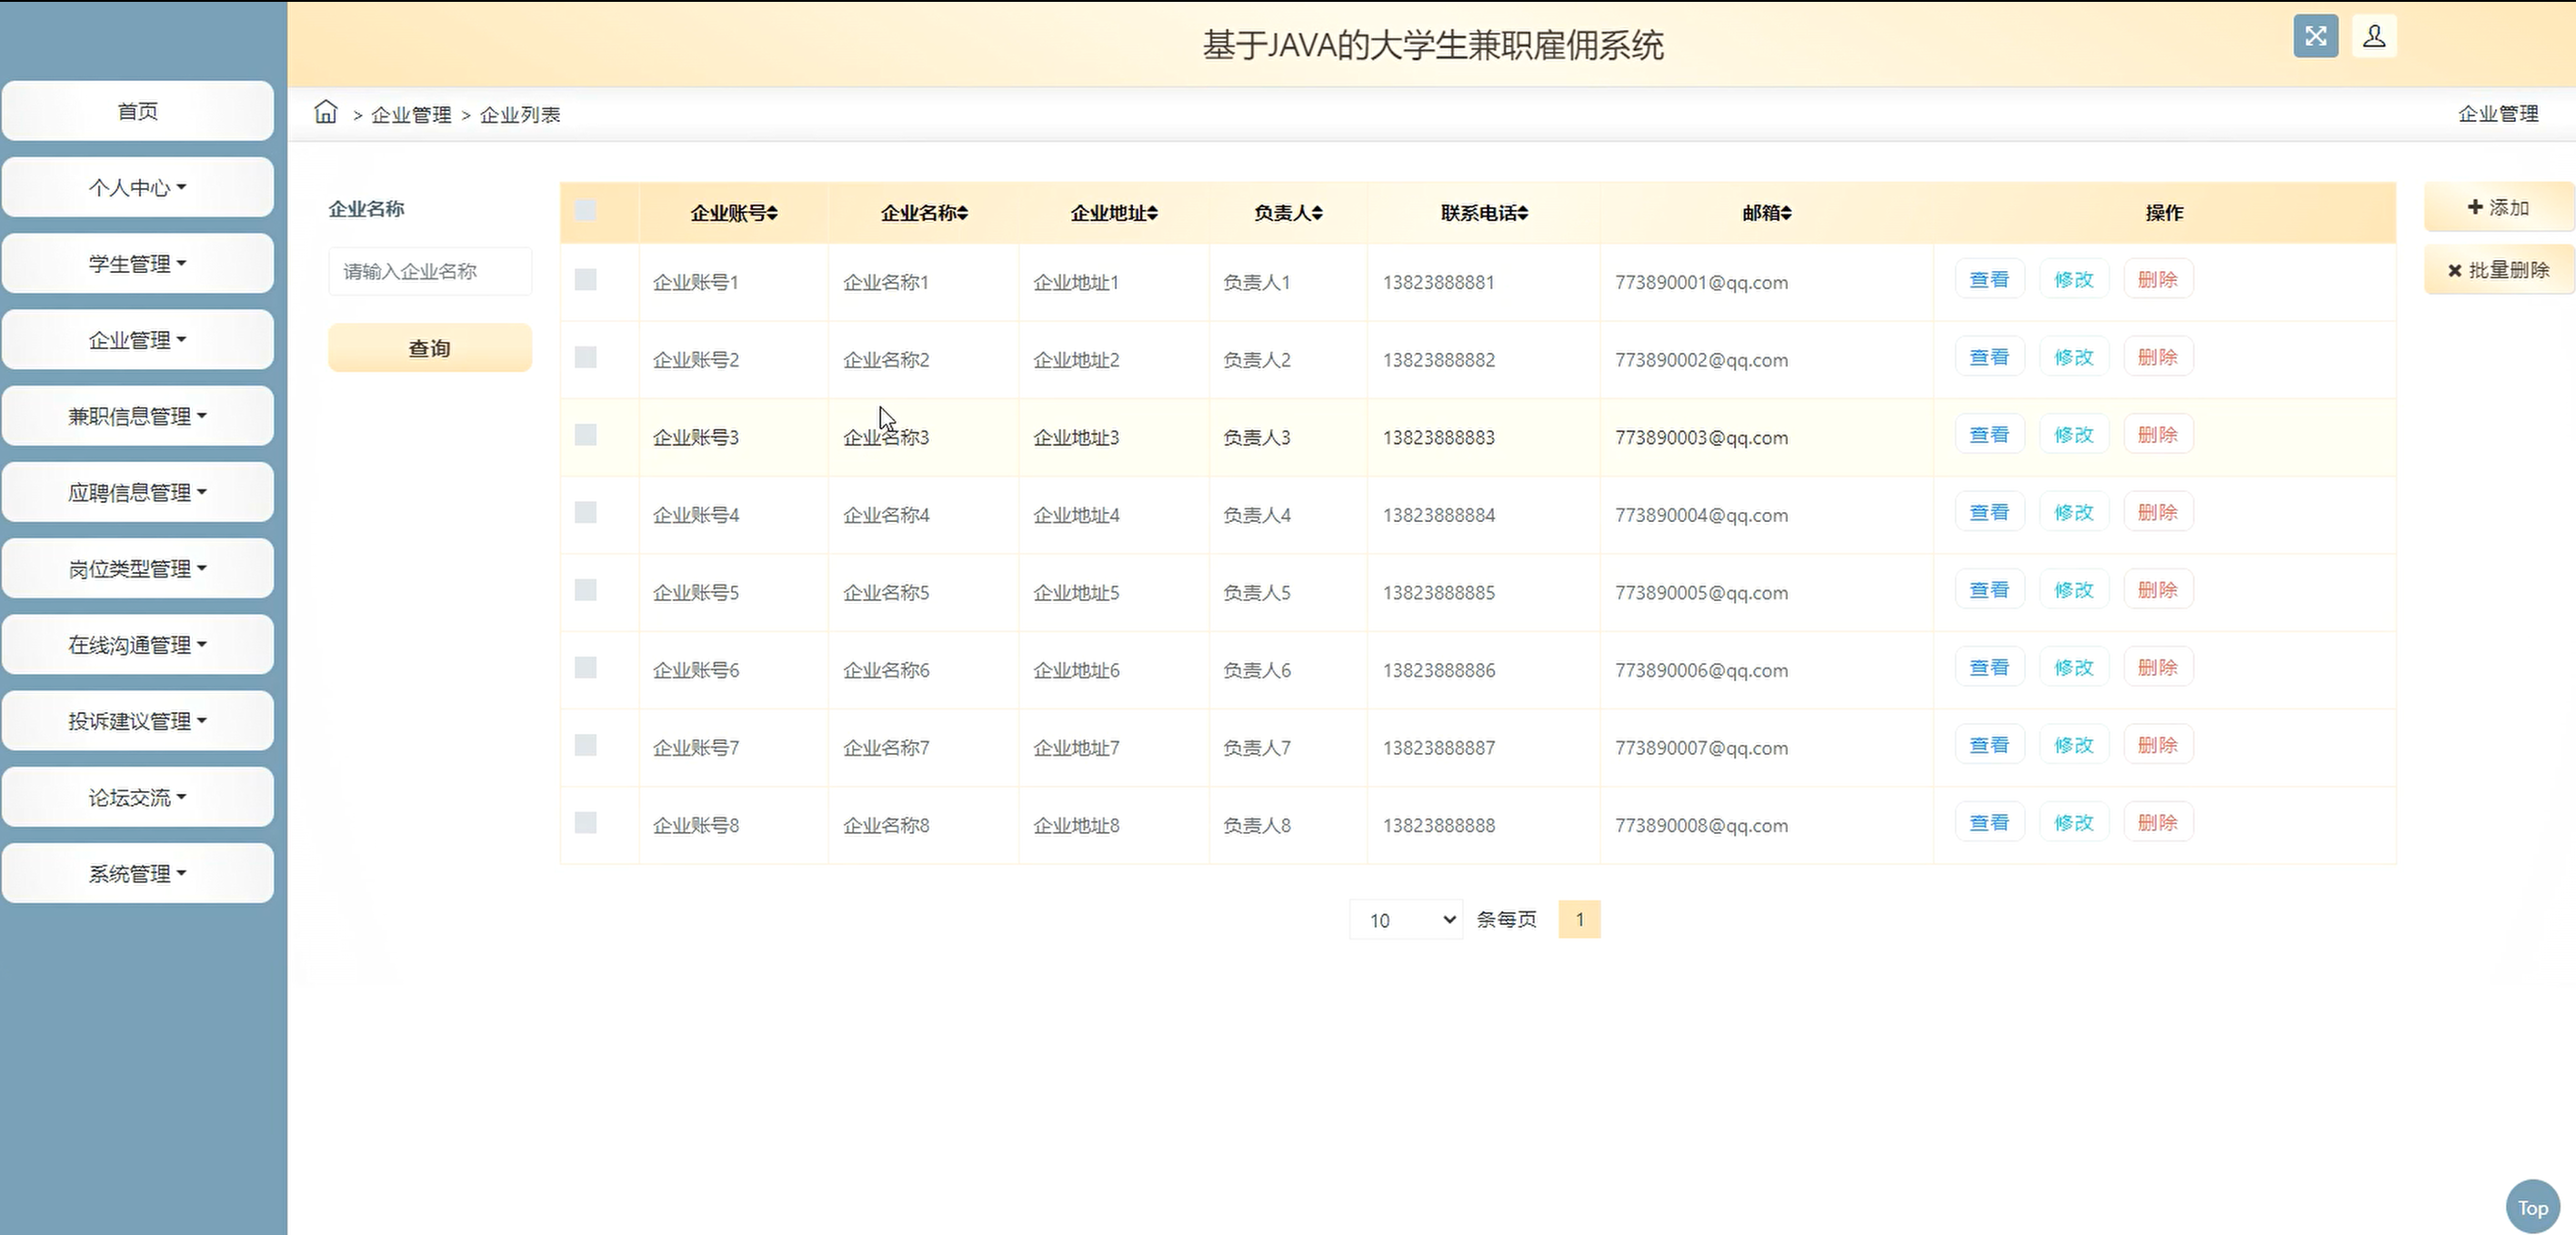This screenshot has height=1235, width=2576.
Task: Expand the 学生管理 sidebar menu
Action: click(x=138, y=263)
